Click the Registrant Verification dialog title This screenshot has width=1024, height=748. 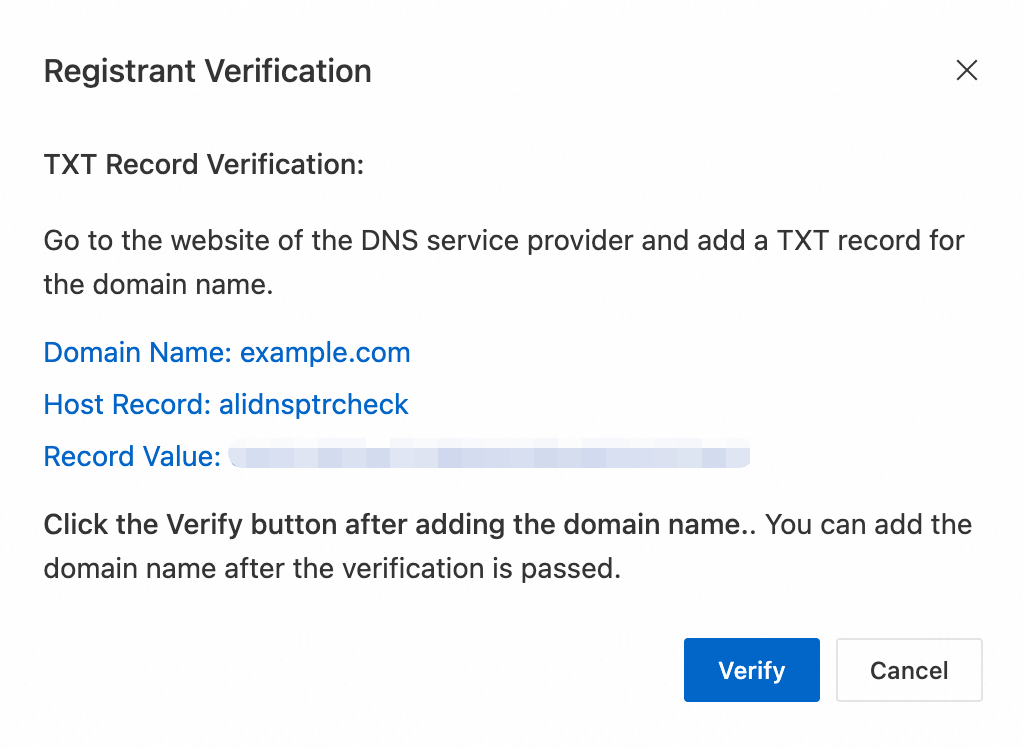[x=208, y=72]
